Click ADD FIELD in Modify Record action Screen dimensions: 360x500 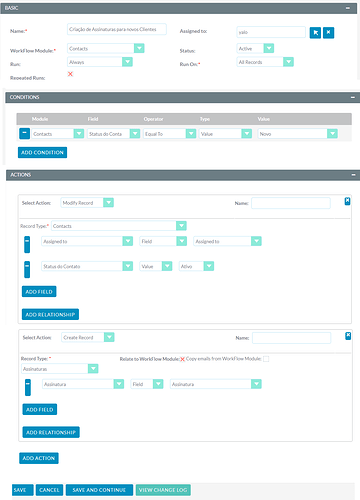(39, 292)
